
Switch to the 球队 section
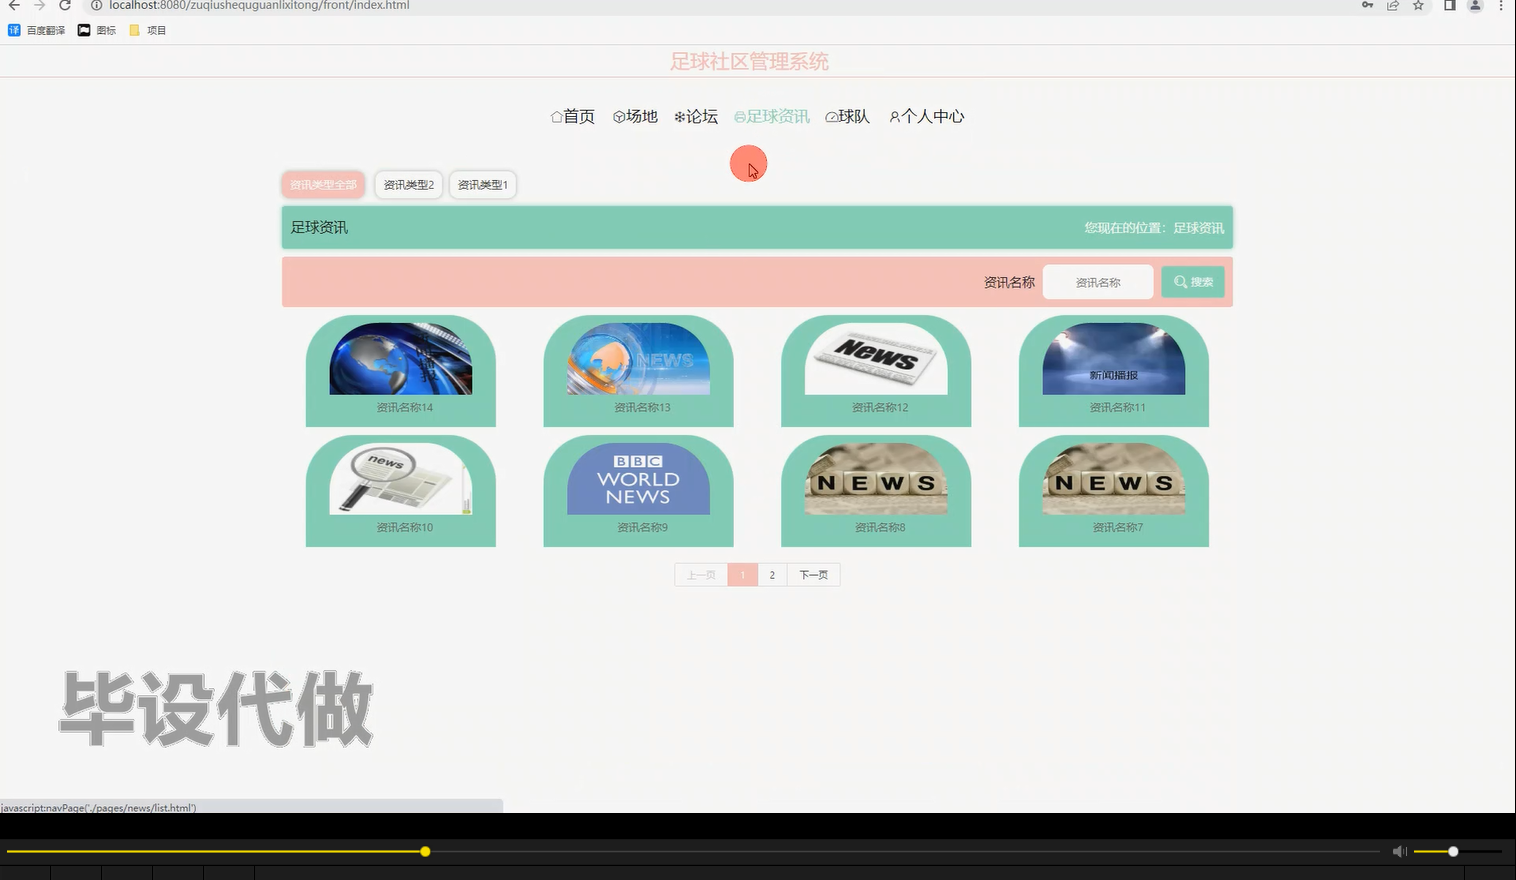[848, 116]
